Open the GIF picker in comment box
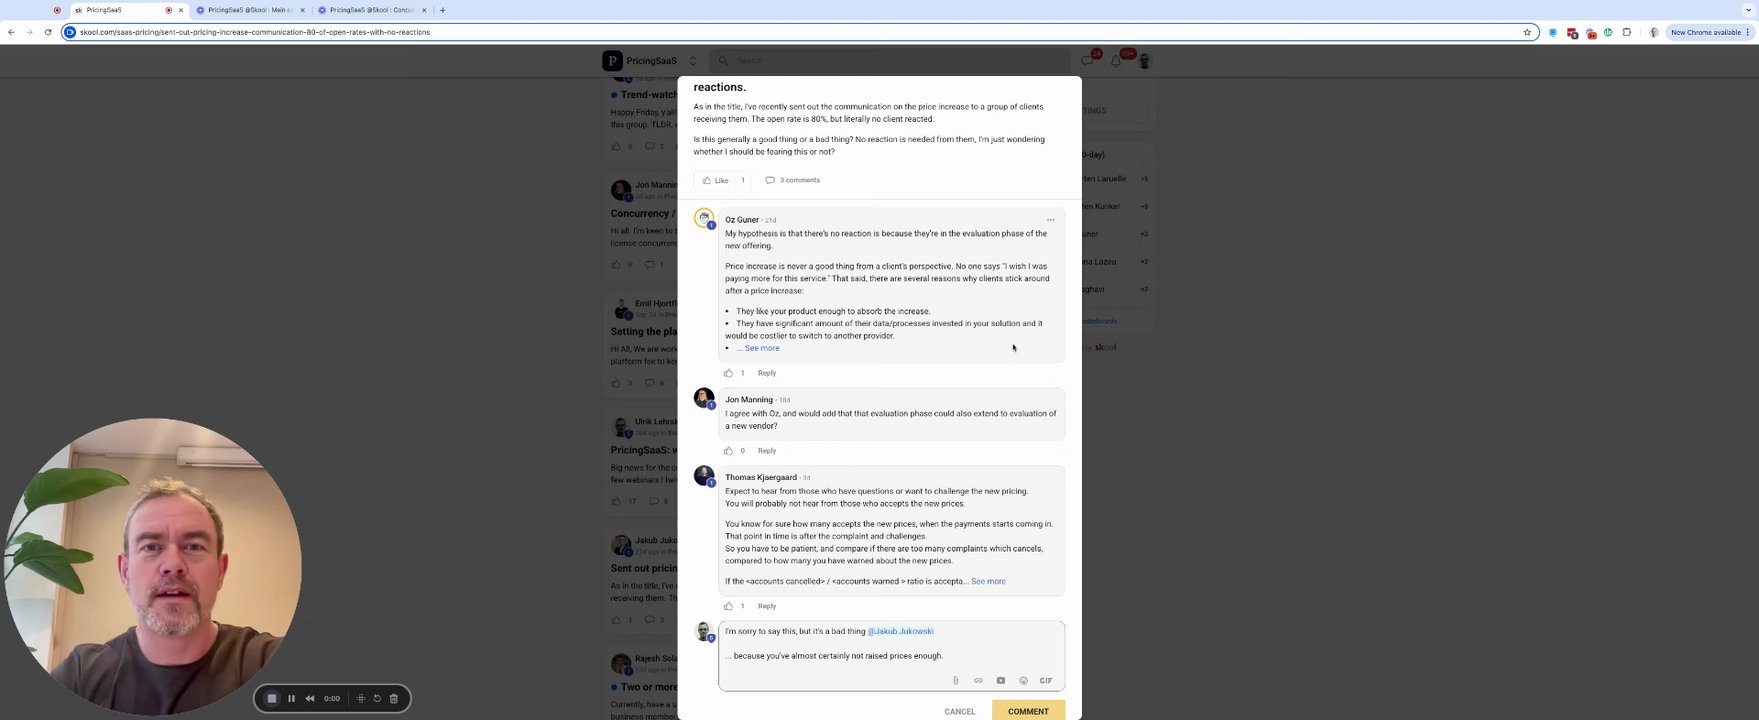 [1046, 681]
